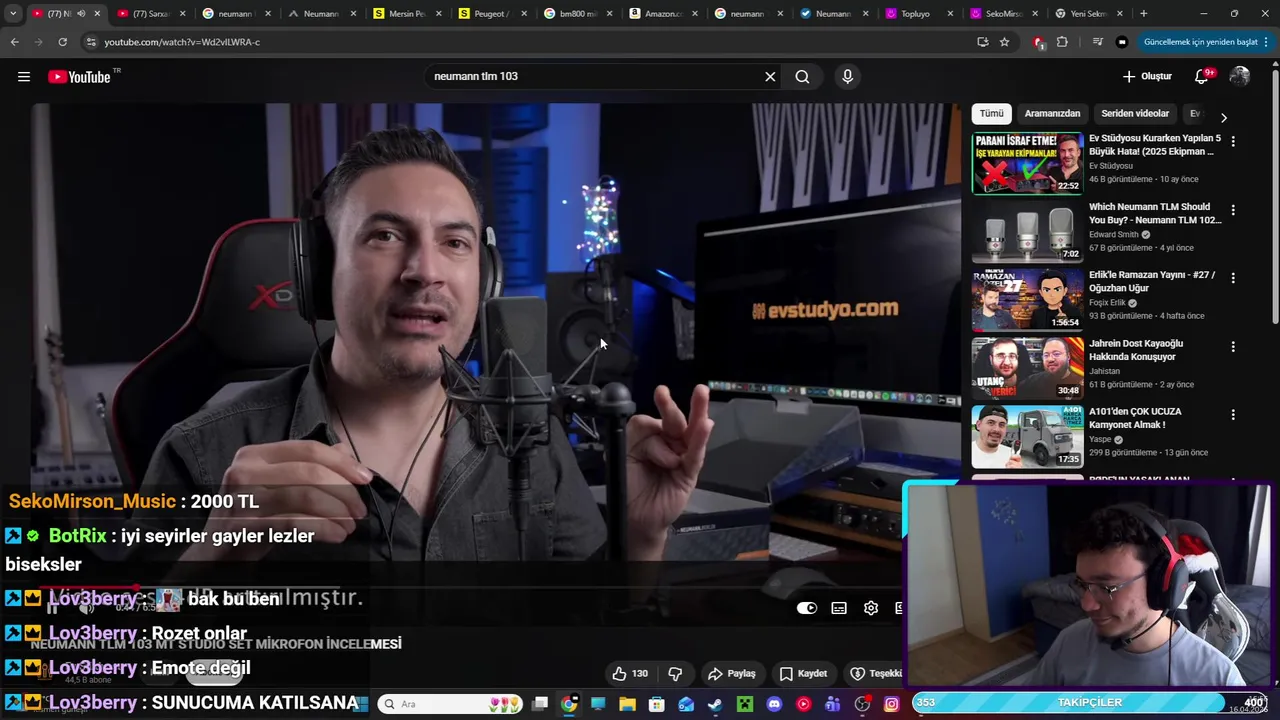This screenshot has width=1280, height=720.
Task: Open more options for Jahrein Dost Kayaoğlu video
Action: click(1233, 346)
